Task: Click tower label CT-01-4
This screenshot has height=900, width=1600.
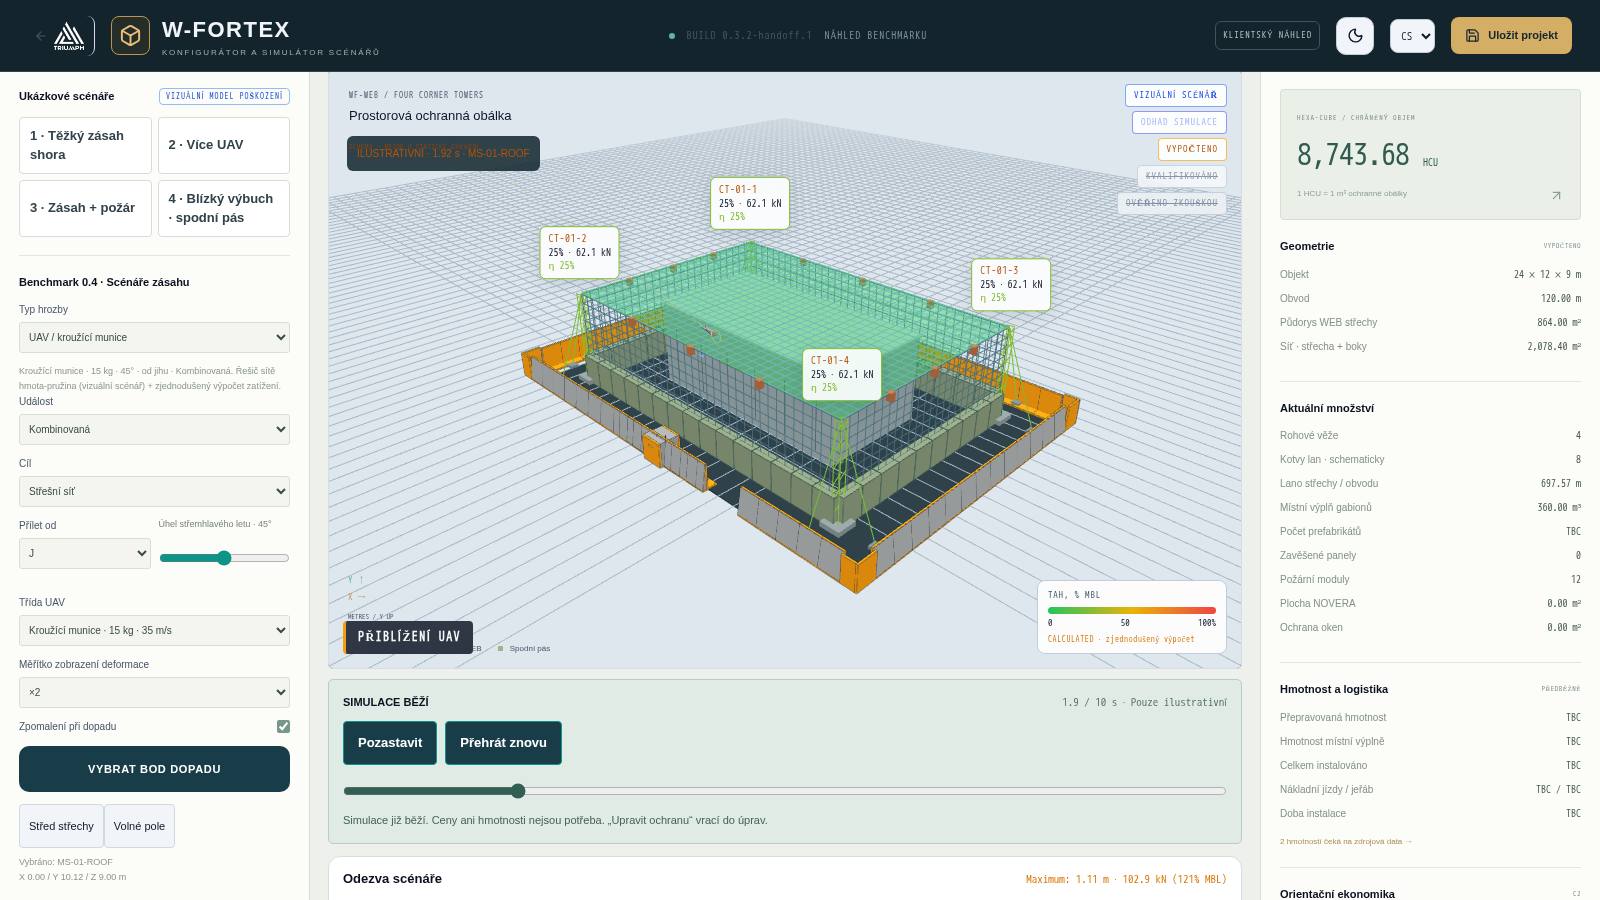Action: 842,374
